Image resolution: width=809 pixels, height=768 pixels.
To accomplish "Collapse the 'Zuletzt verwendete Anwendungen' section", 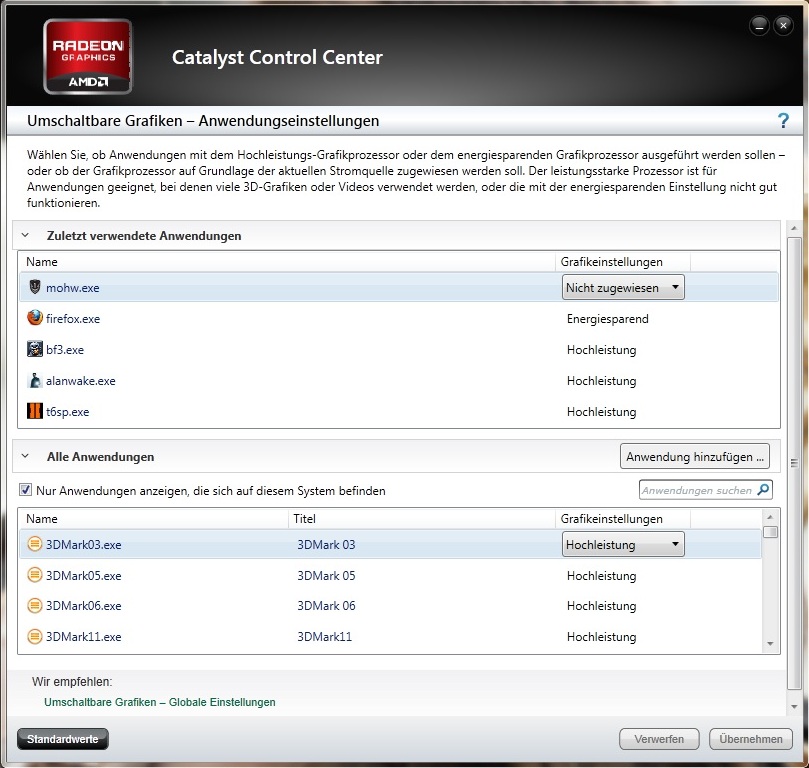I will click(x=25, y=236).
